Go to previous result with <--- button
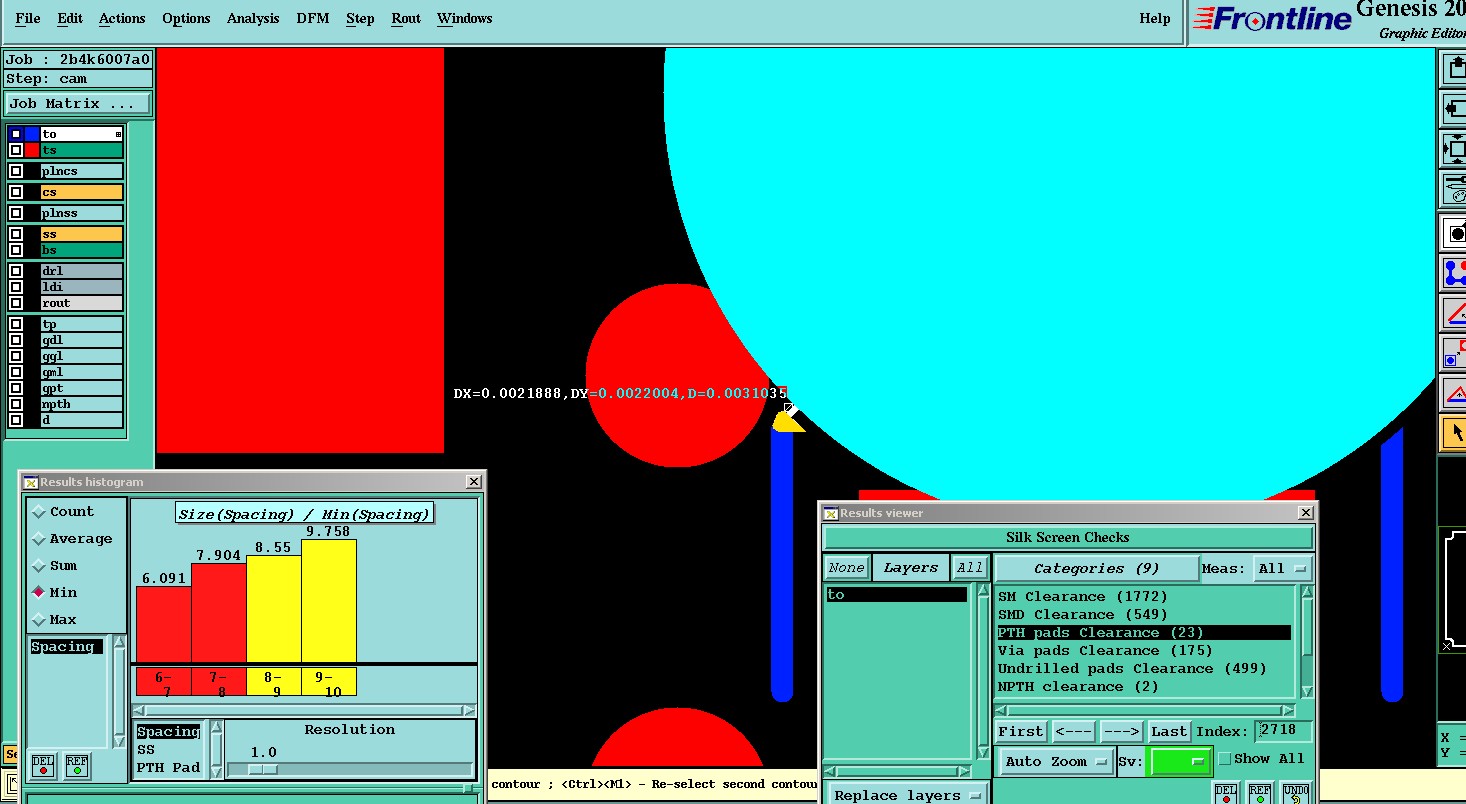The image size is (1466, 804). pos(1072,731)
